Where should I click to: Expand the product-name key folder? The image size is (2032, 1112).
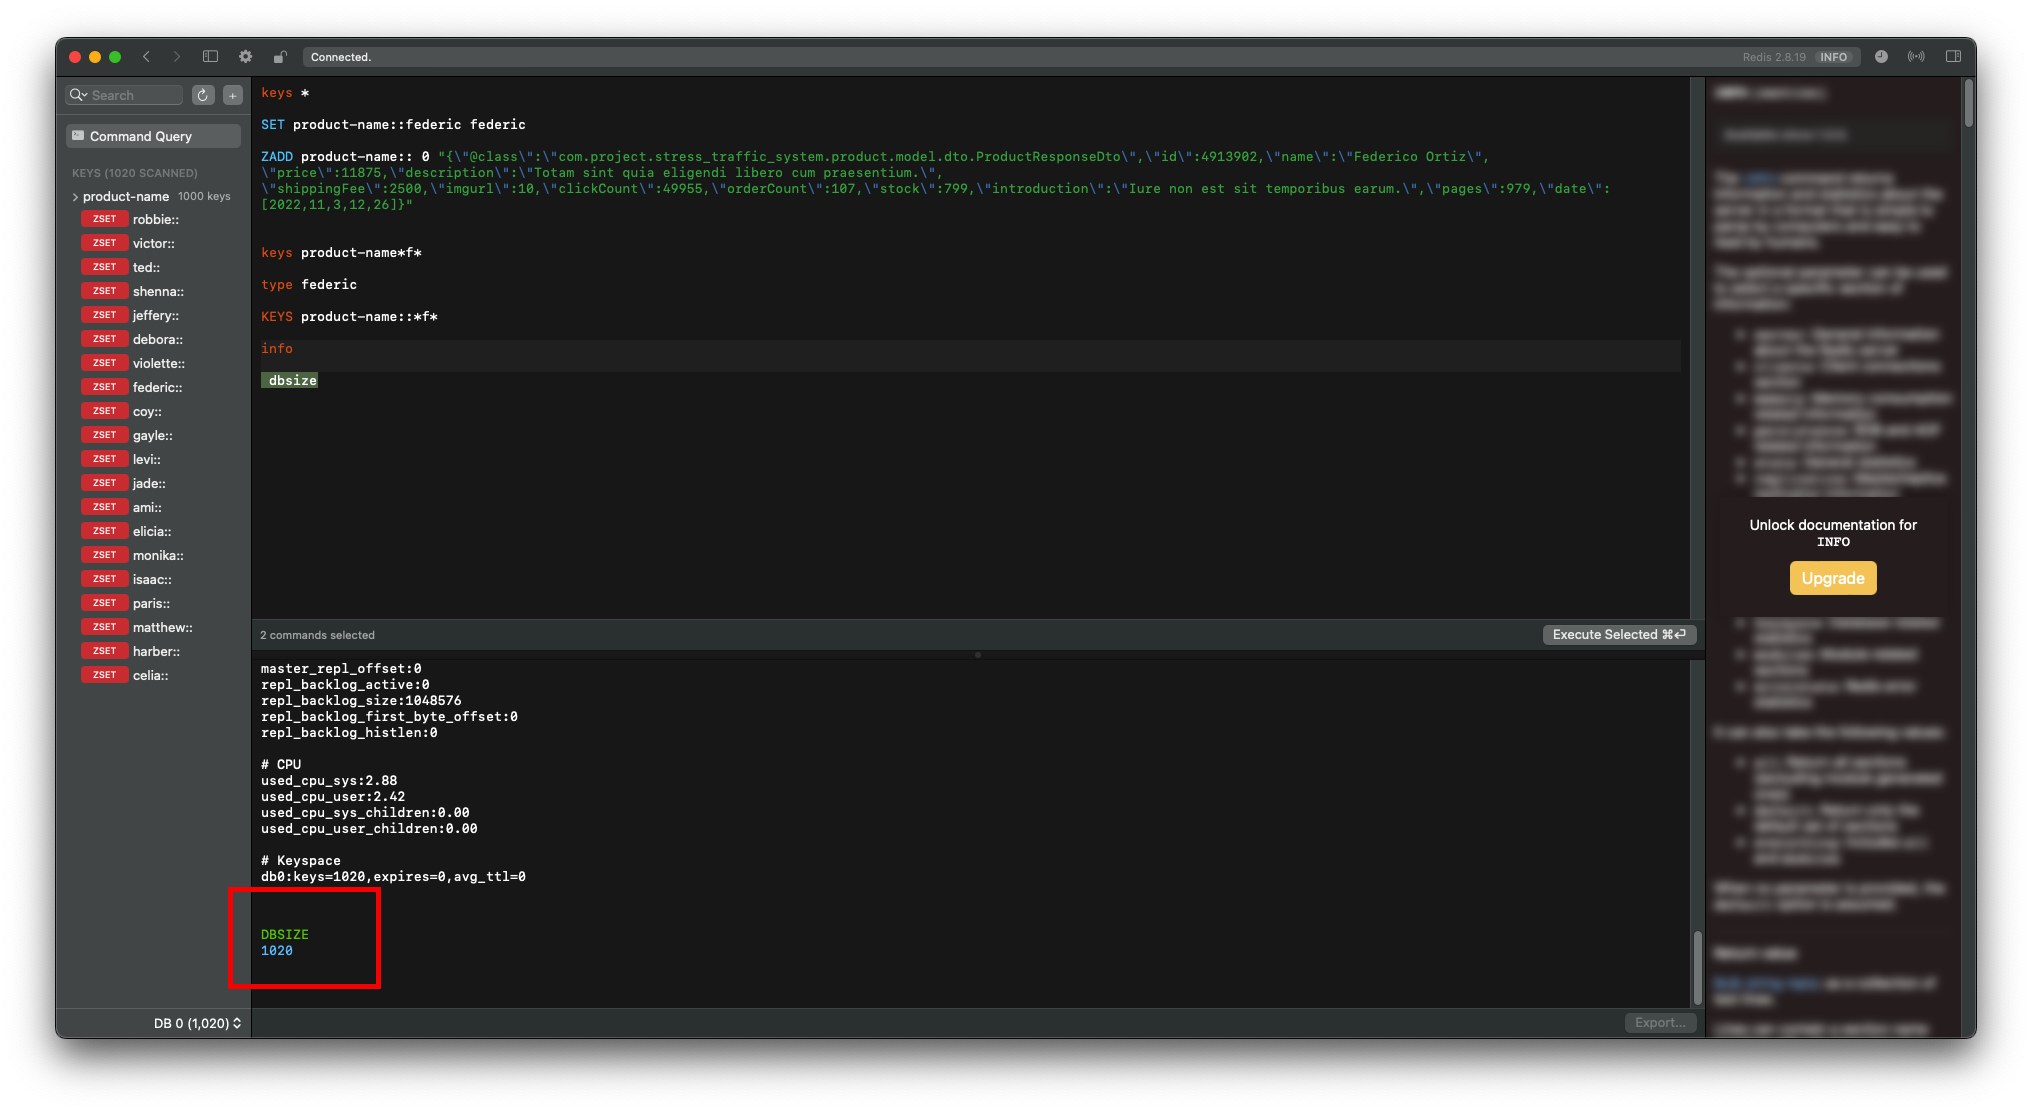click(75, 197)
